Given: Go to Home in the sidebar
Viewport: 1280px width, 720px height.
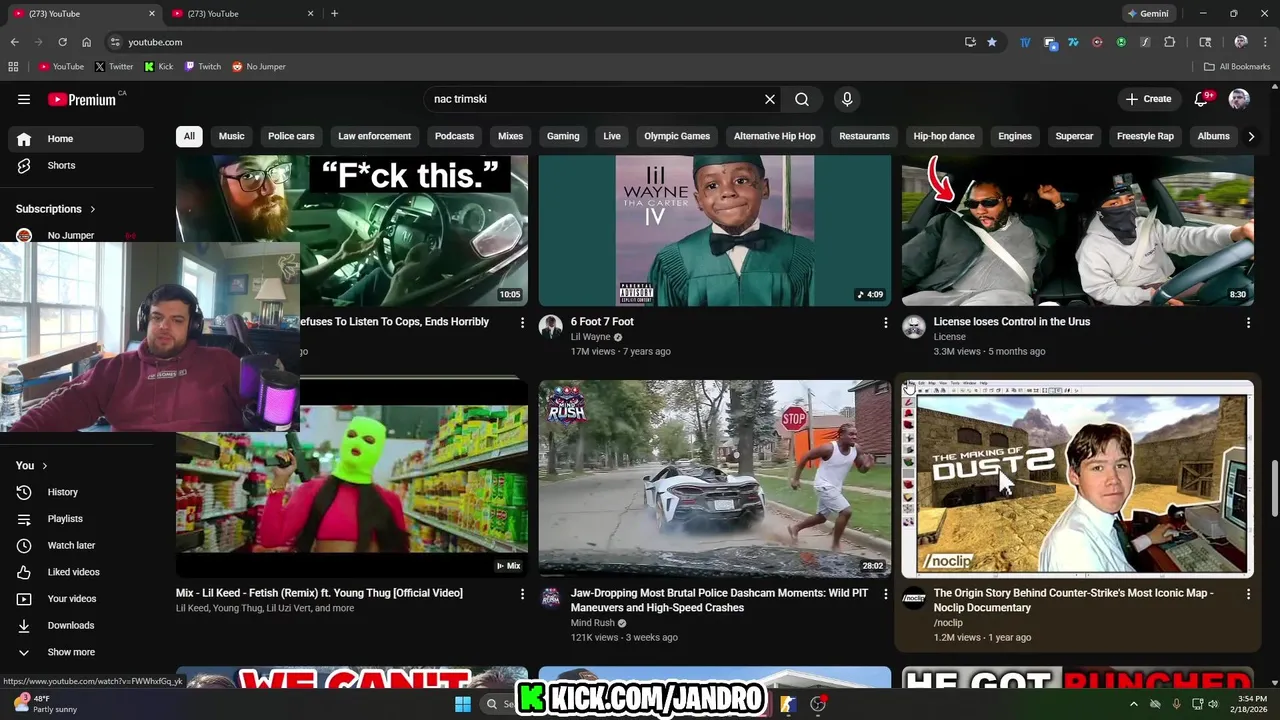Looking at the screenshot, I should [78, 139].
